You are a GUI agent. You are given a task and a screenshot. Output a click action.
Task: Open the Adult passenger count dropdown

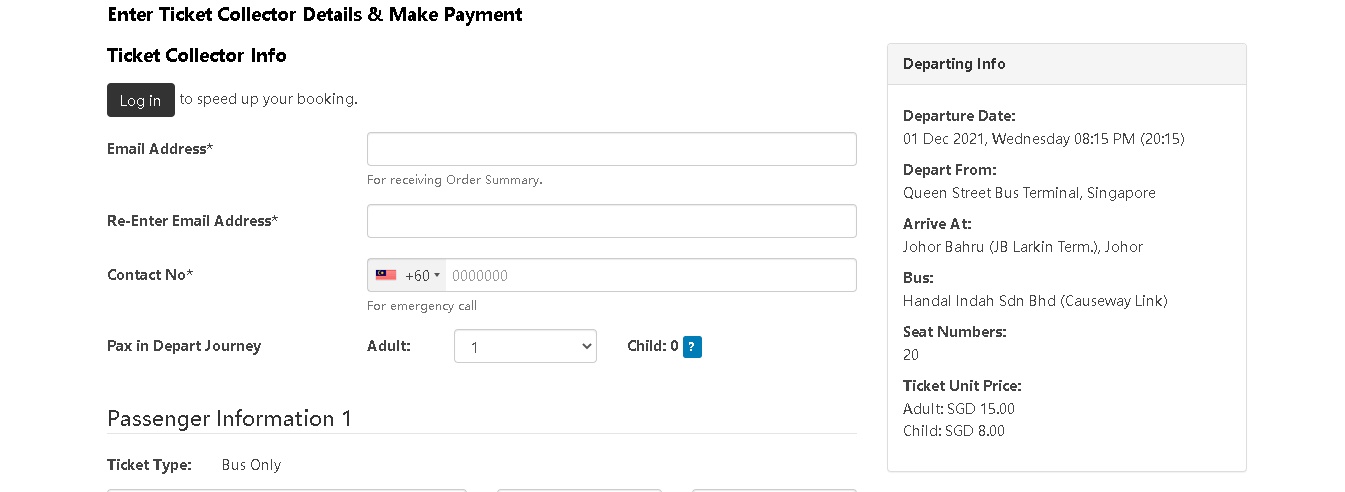click(x=525, y=347)
